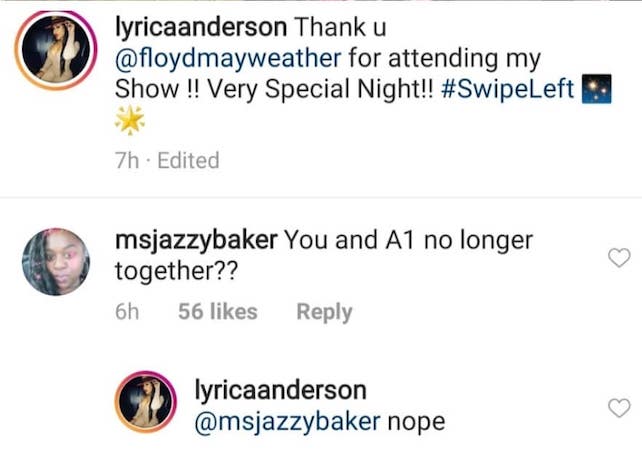
Task: Reply to msjazzybaker's comment
Action: (324, 312)
